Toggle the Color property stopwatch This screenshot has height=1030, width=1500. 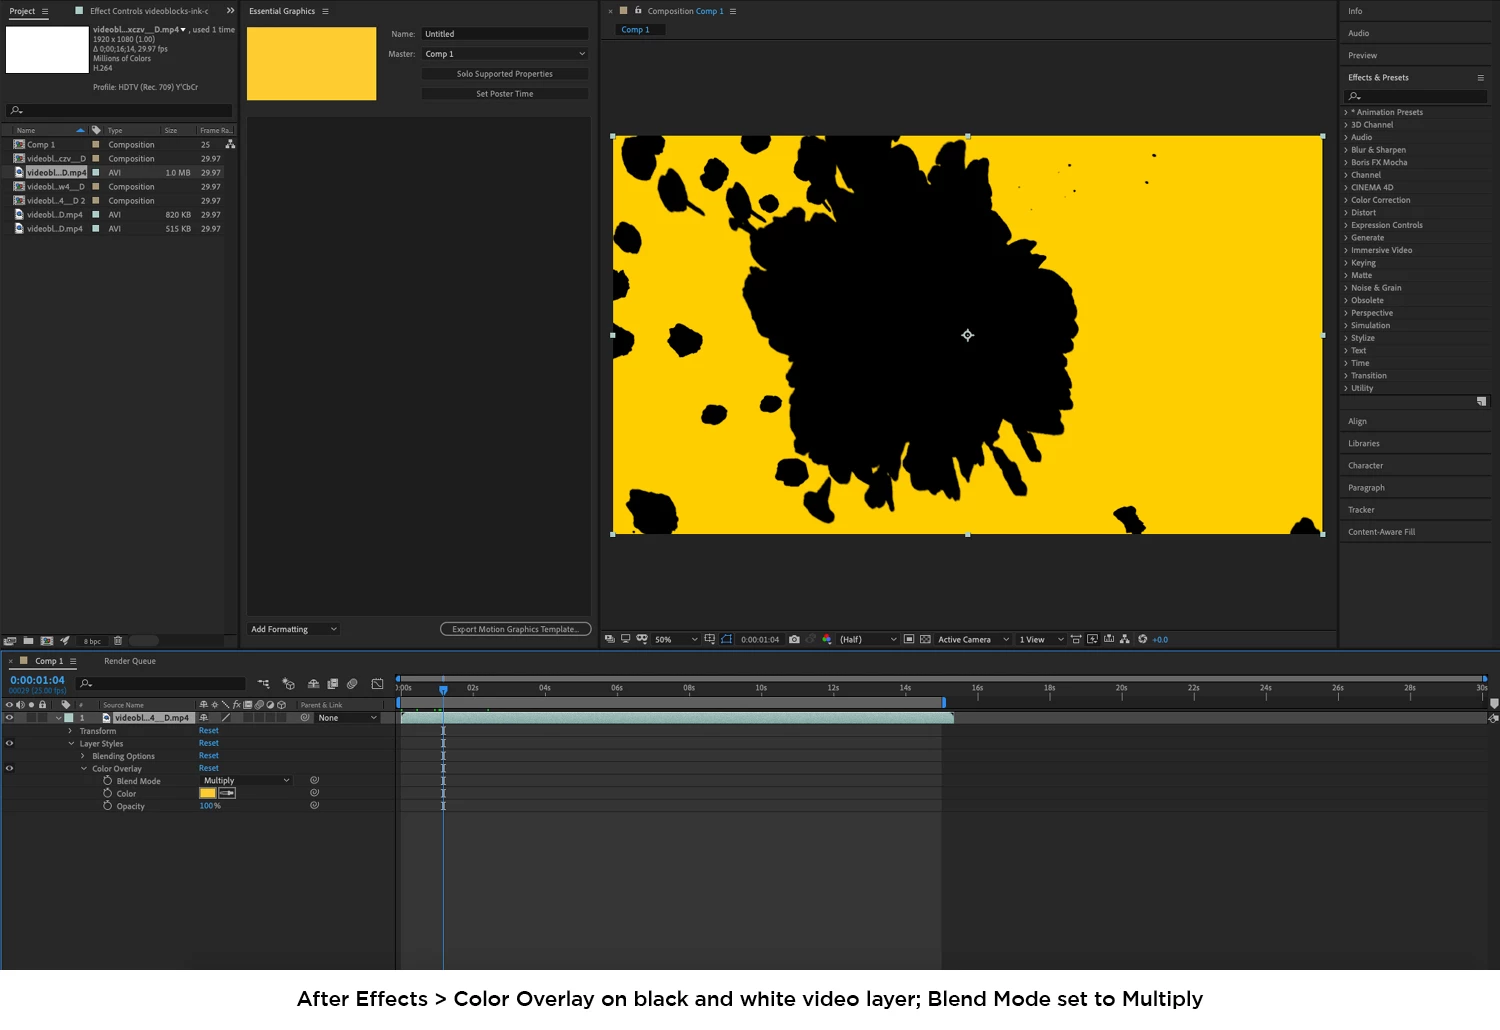tap(108, 793)
